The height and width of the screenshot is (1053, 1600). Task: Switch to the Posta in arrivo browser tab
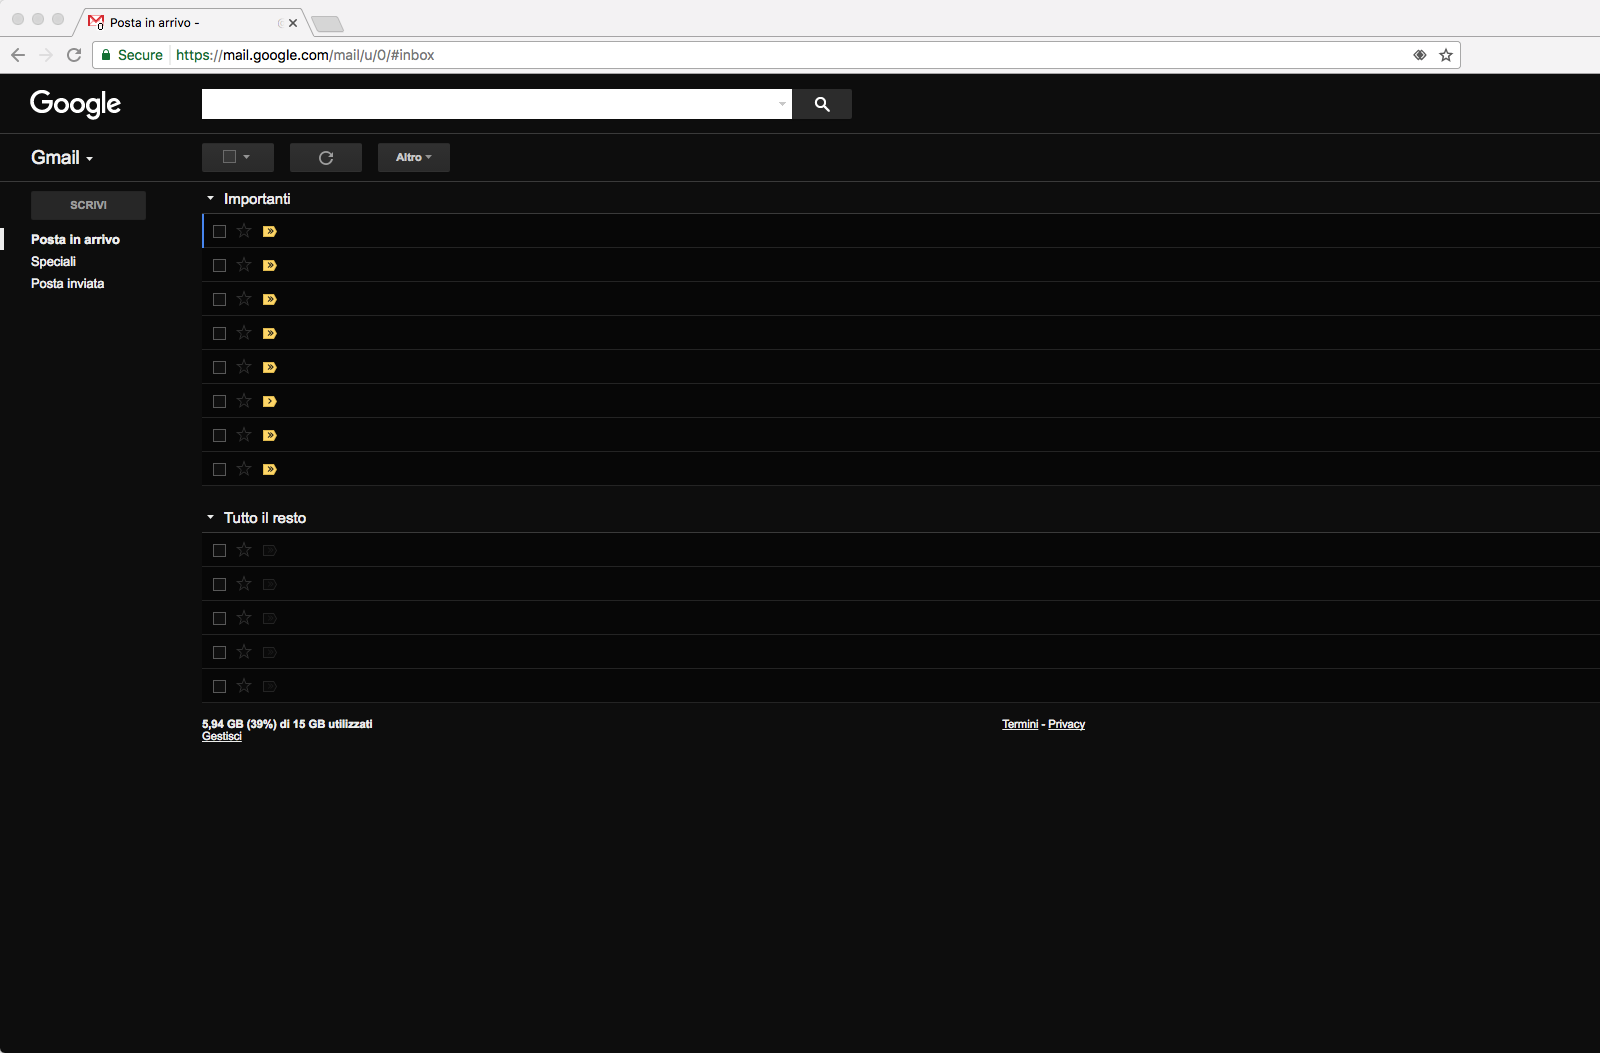tap(190, 23)
